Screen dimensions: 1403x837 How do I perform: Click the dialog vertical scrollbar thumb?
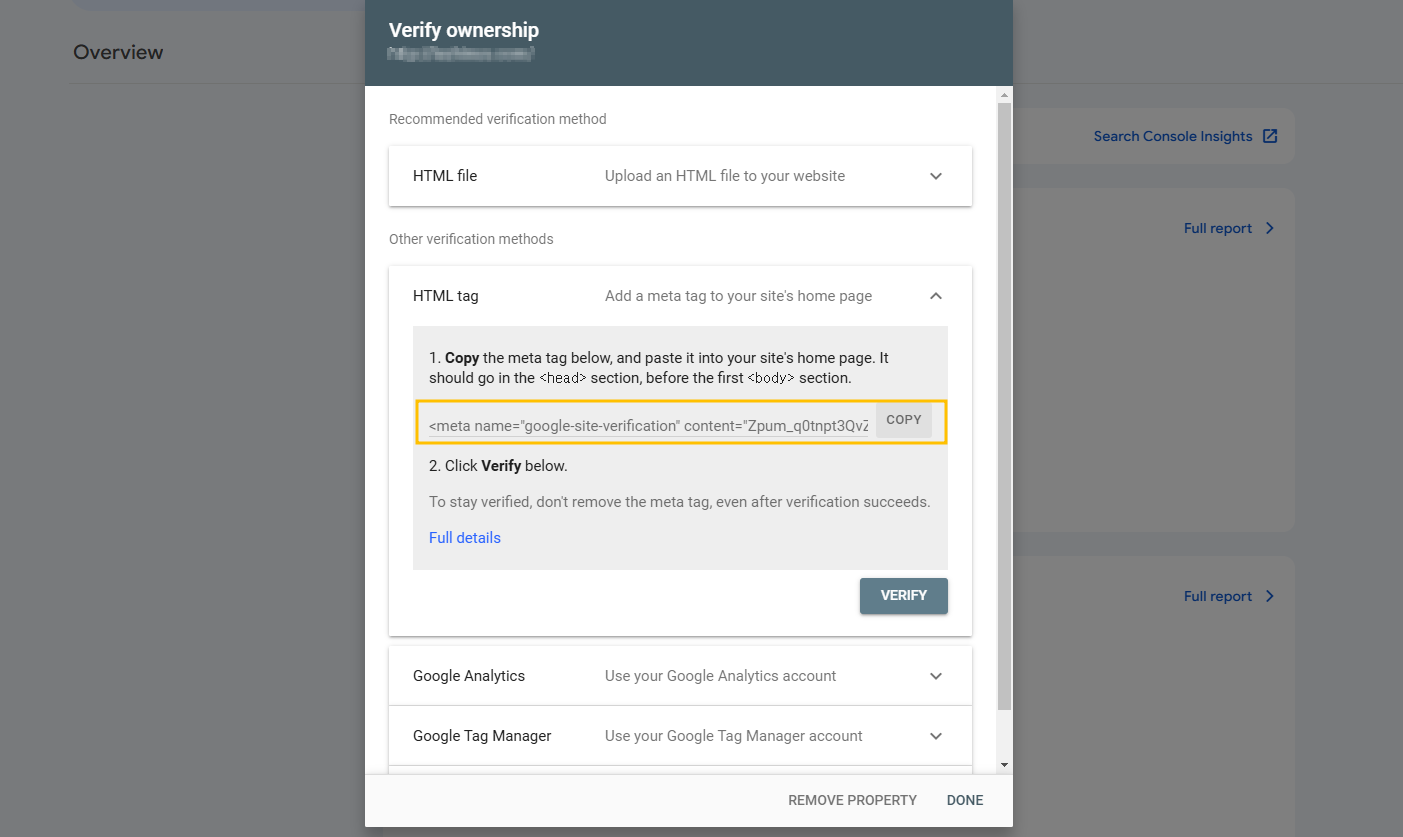coord(1005,406)
